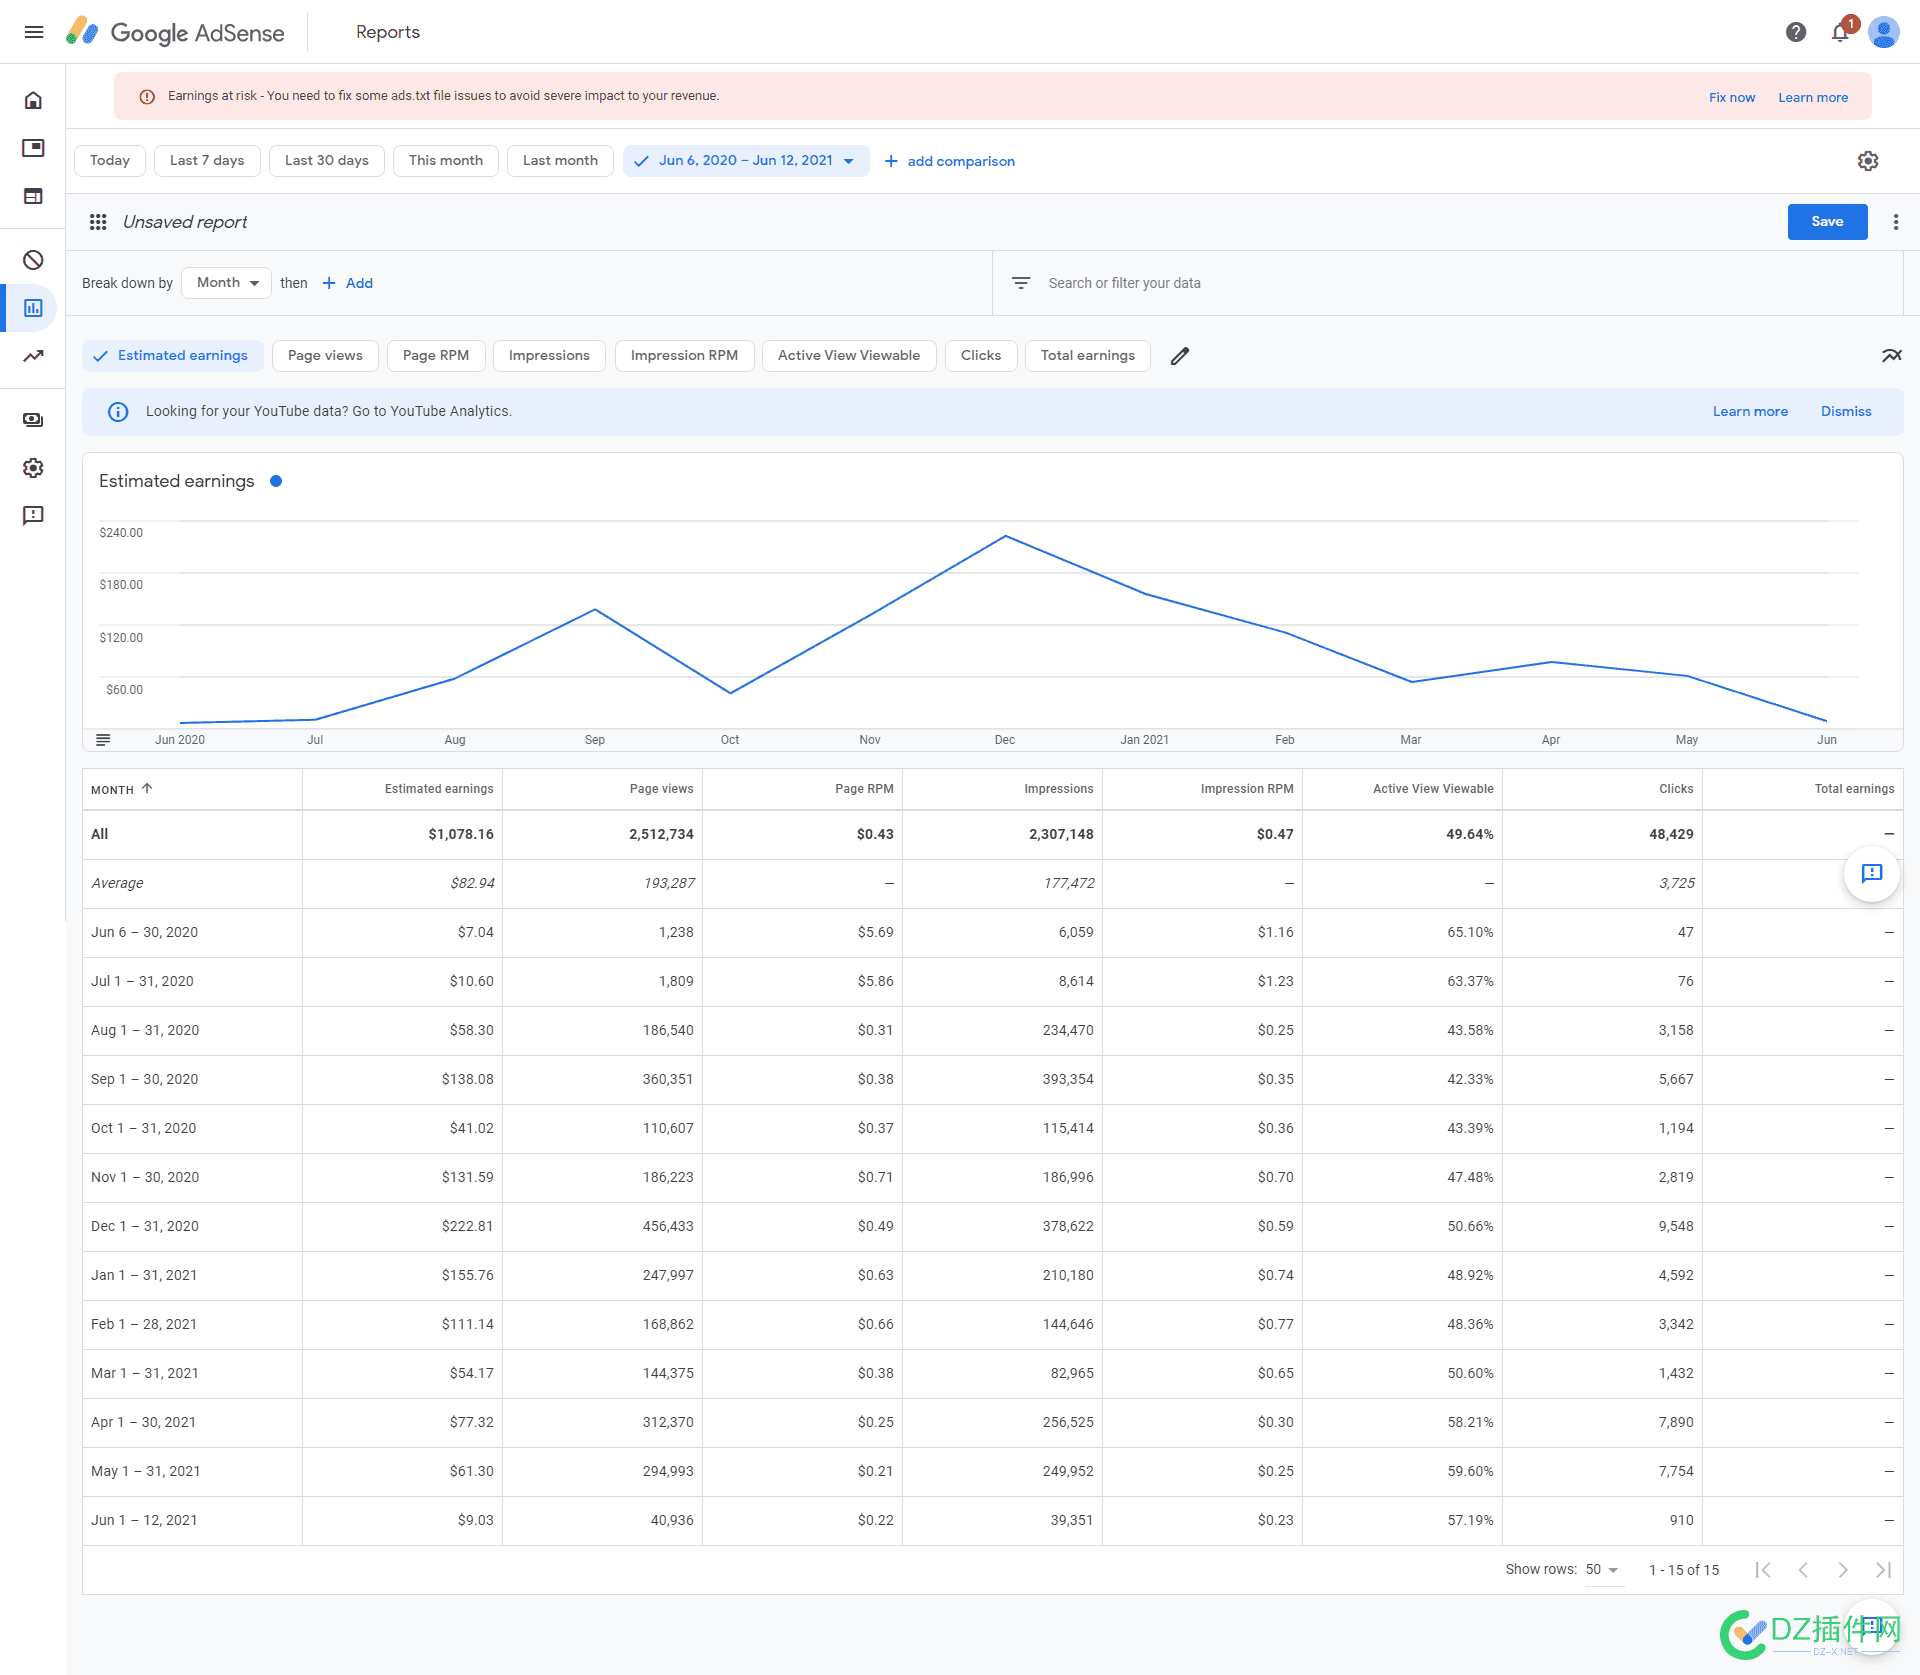The height and width of the screenshot is (1675, 1920).
Task: Save the unsaved report
Action: pos(1827,222)
